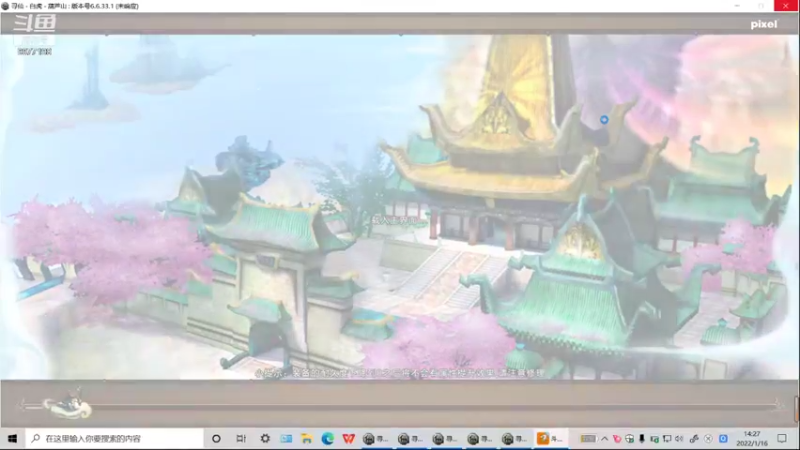
Task: Open Cortana circle icon on taskbar
Action: pyautogui.click(x=216, y=438)
